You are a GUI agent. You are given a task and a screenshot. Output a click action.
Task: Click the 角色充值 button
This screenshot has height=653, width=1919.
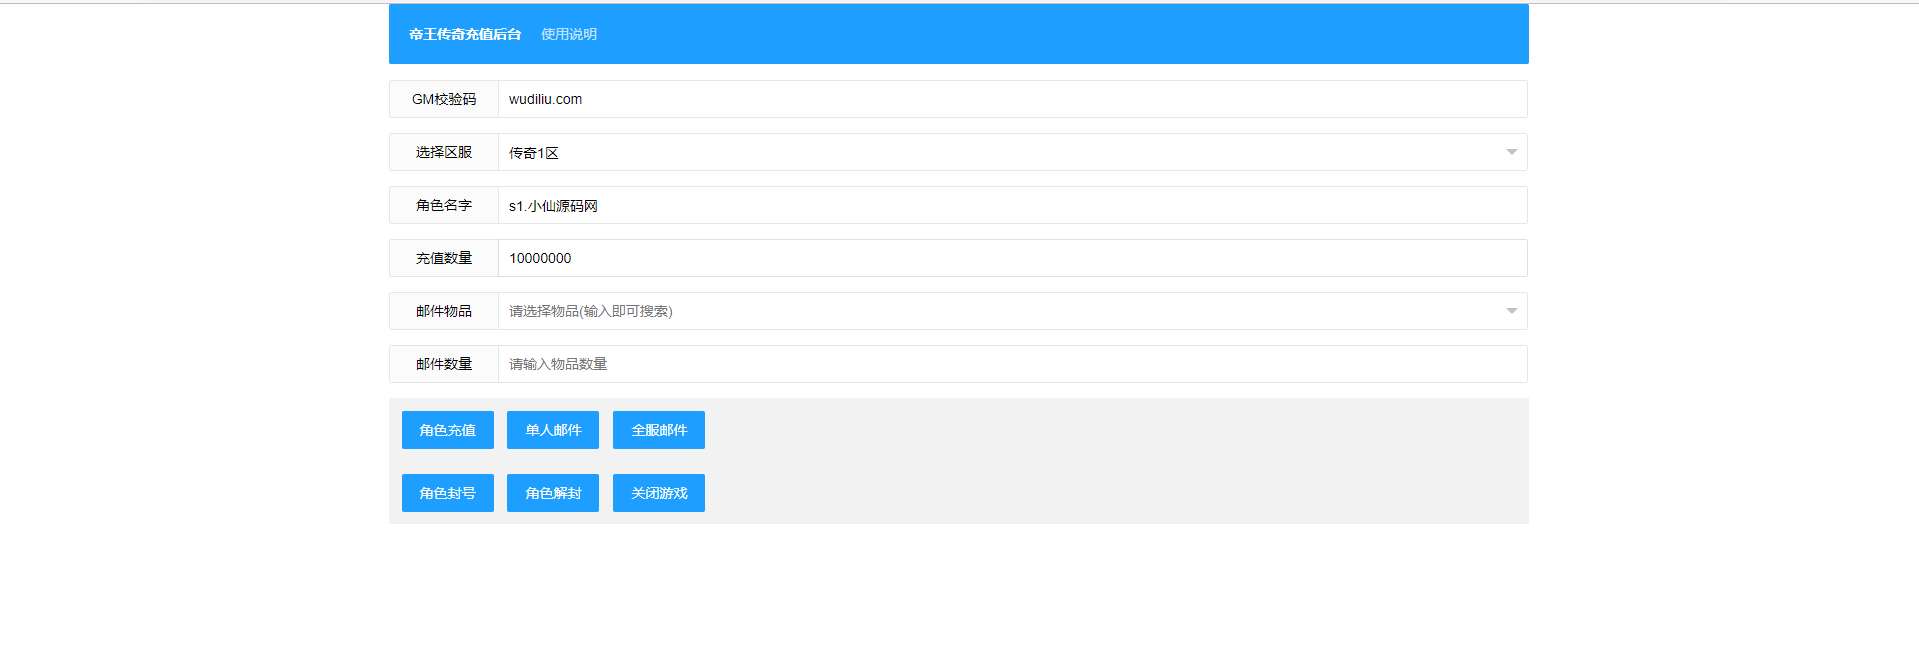tap(448, 430)
